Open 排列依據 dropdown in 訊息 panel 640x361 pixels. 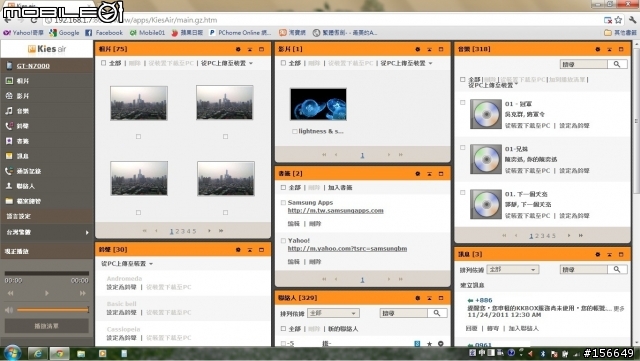pyautogui.click(x=513, y=270)
